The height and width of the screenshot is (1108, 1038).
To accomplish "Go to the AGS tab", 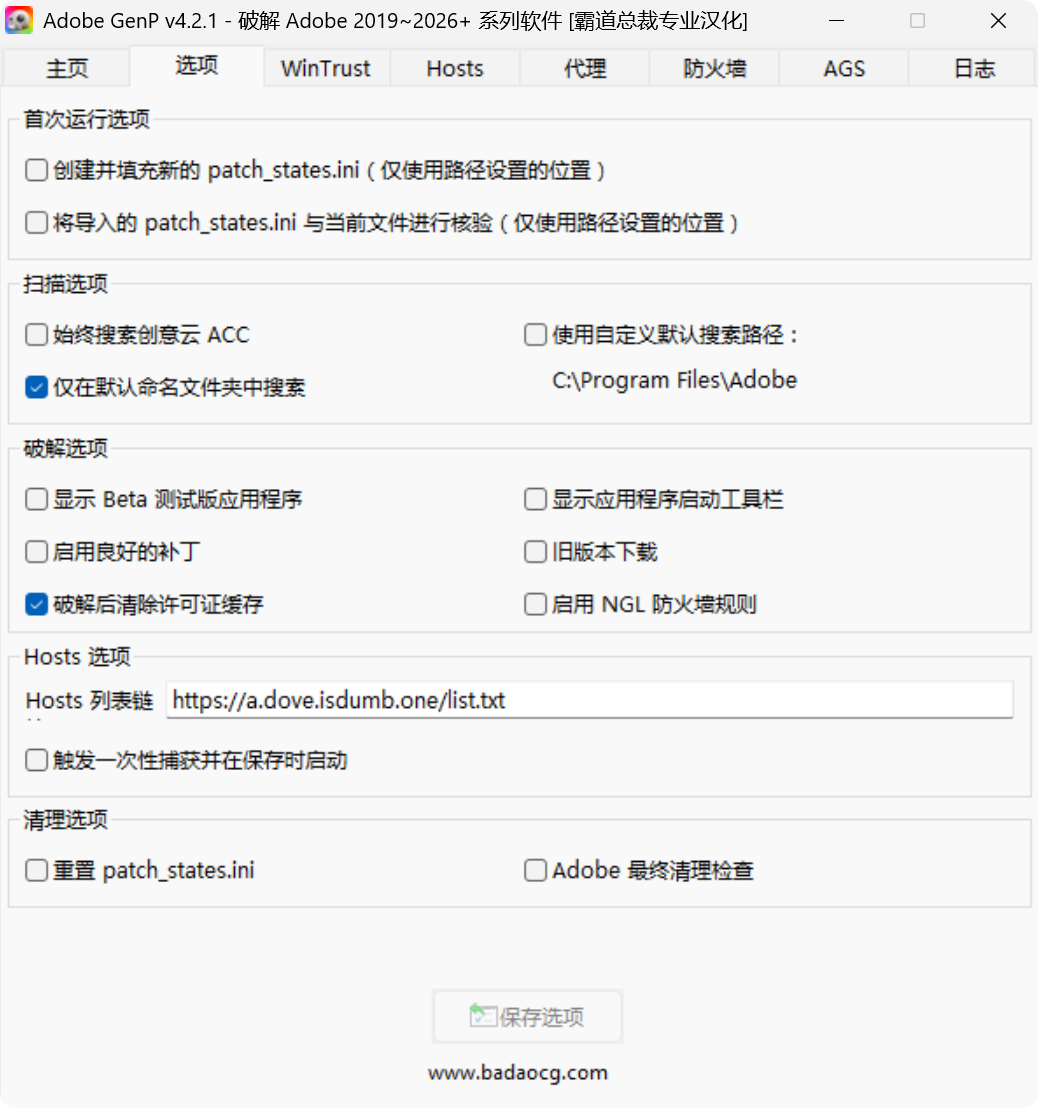I will (844, 69).
